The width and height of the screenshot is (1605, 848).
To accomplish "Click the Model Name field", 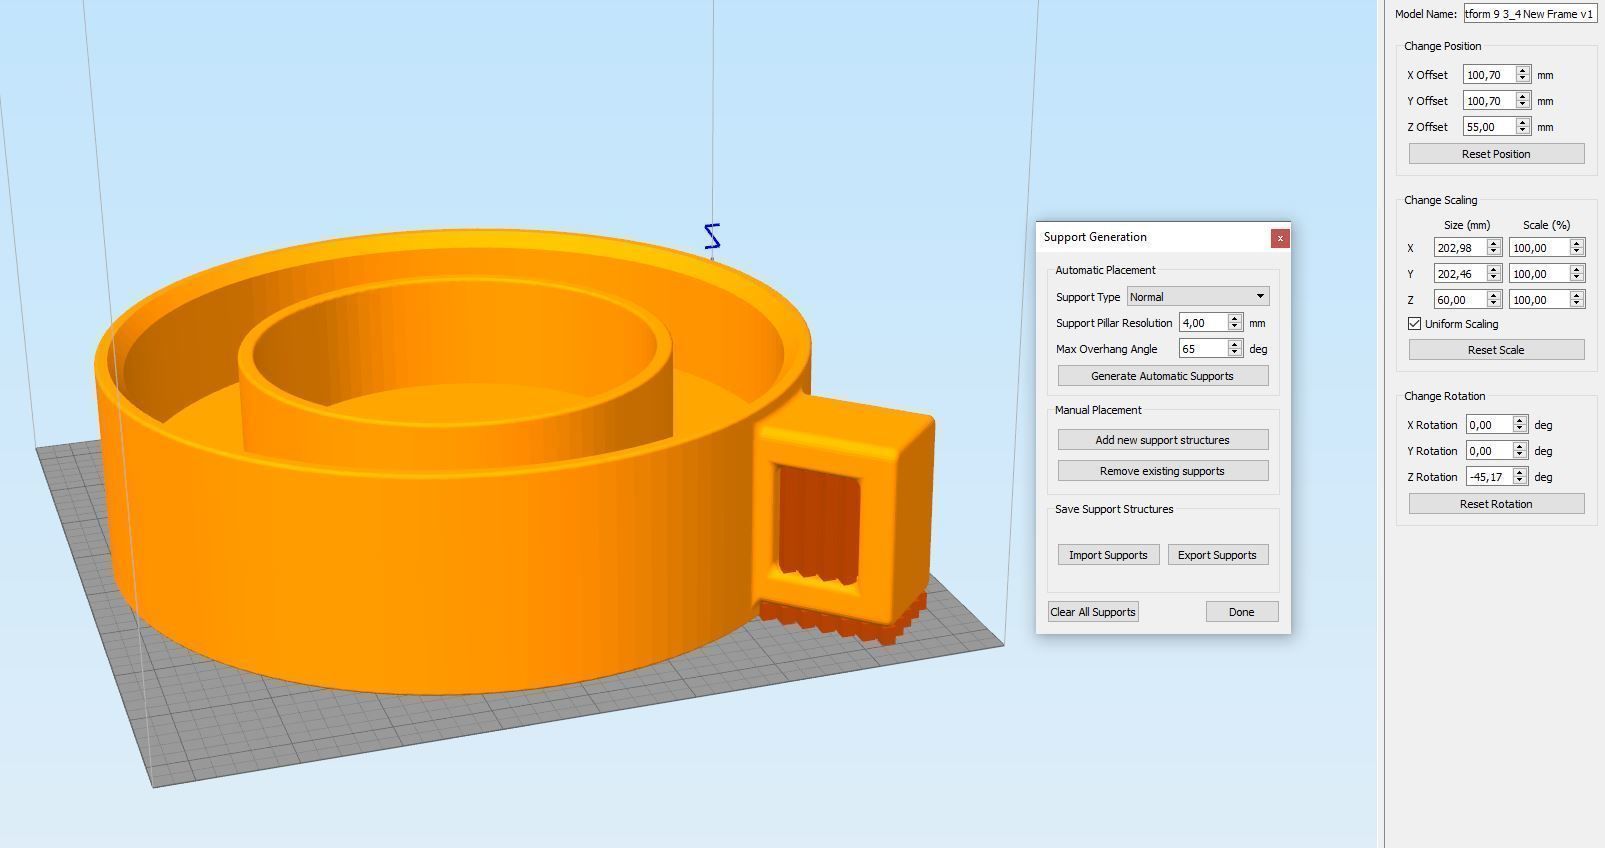I will [1529, 14].
